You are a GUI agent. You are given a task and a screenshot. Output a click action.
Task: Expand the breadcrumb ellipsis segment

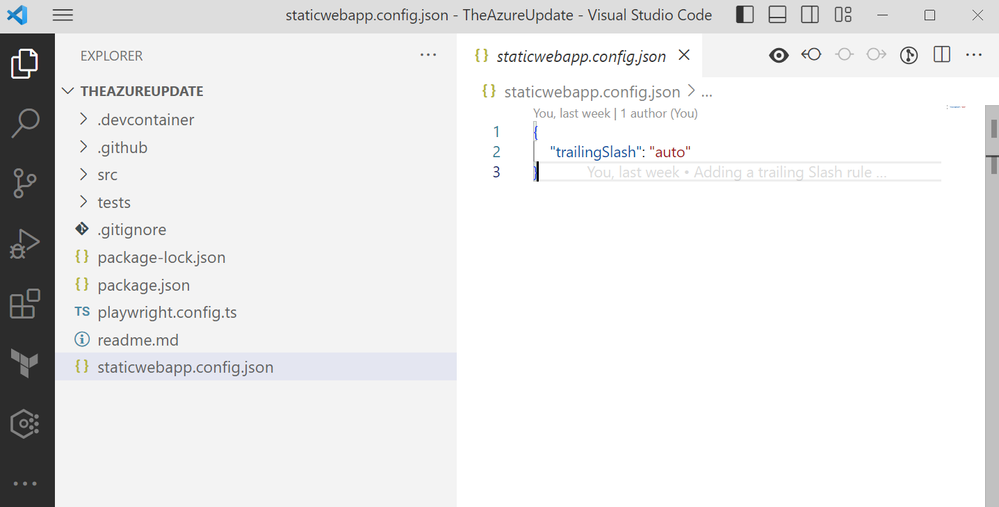[x=707, y=92]
